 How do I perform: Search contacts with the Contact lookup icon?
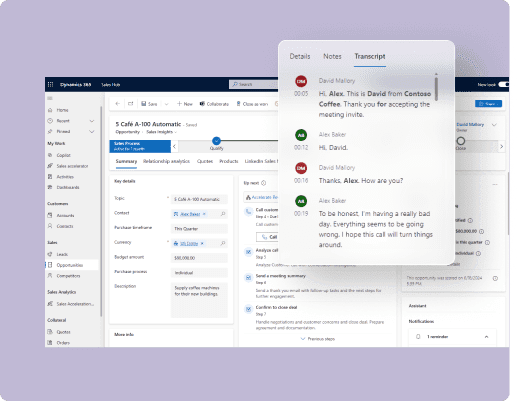223,214
